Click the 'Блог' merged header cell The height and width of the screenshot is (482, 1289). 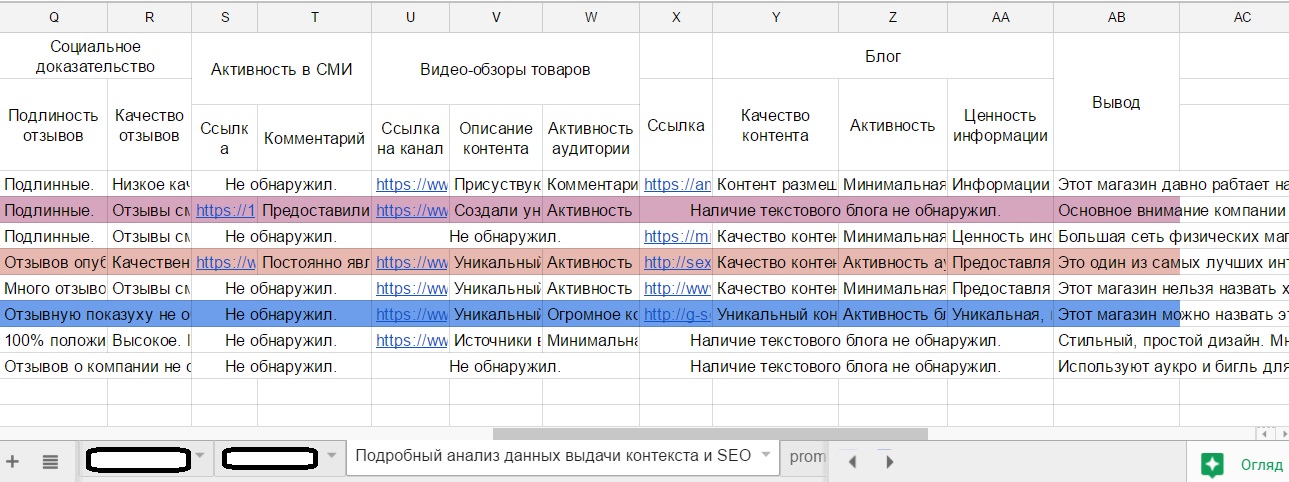[882, 56]
